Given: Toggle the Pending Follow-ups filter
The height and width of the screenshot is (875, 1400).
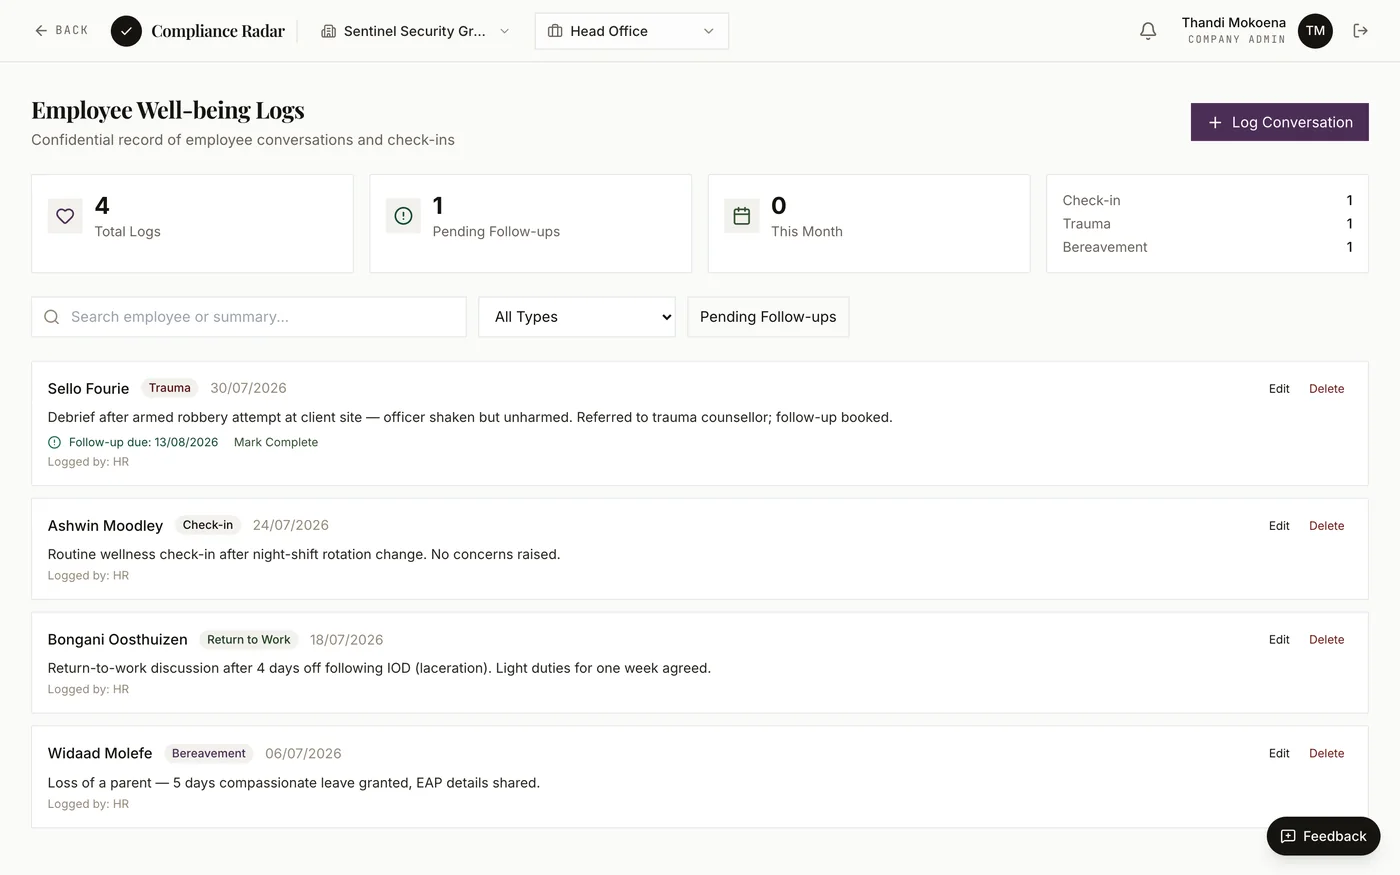Looking at the screenshot, I should [x=768, y=317].
